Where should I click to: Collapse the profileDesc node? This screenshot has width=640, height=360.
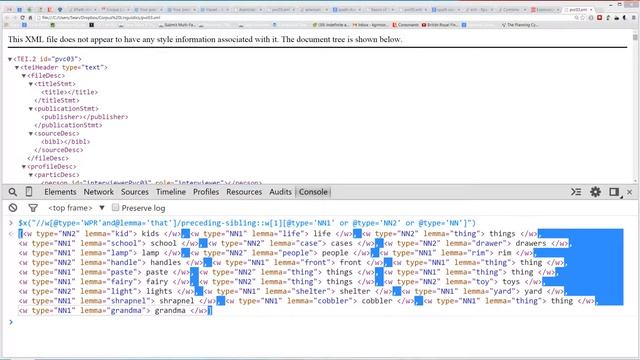[x=24, y=167]
